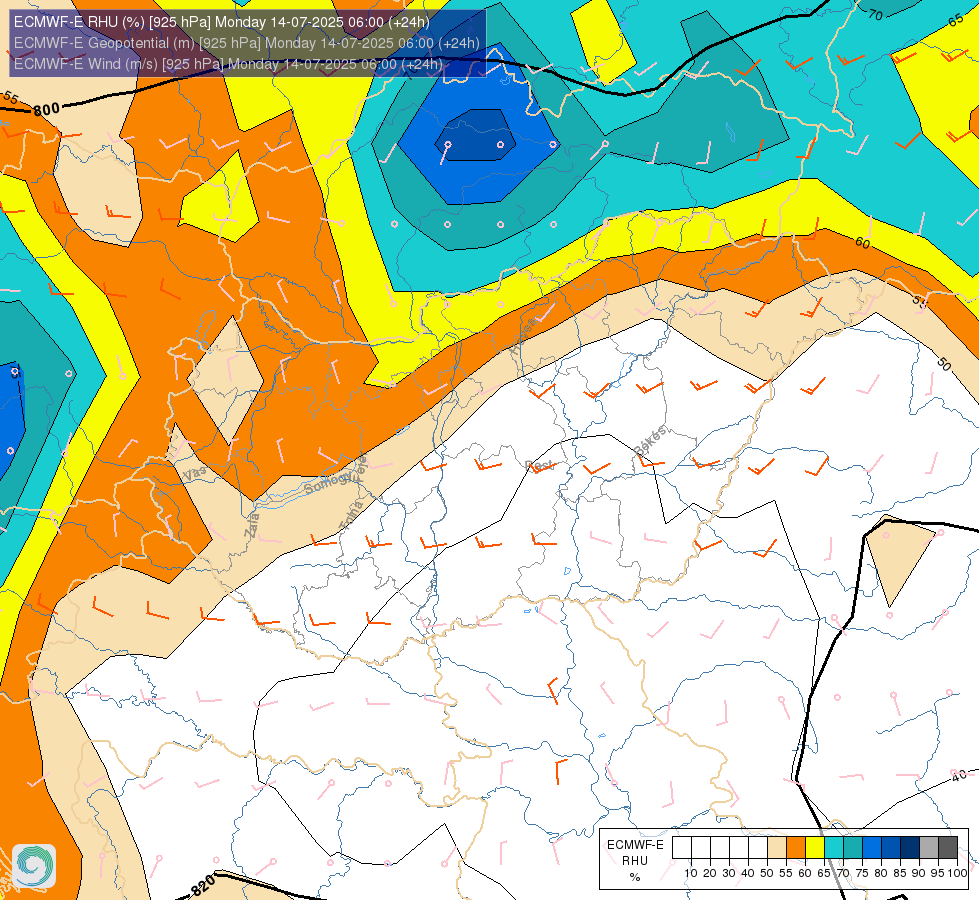Click the Pest county label

539,466
